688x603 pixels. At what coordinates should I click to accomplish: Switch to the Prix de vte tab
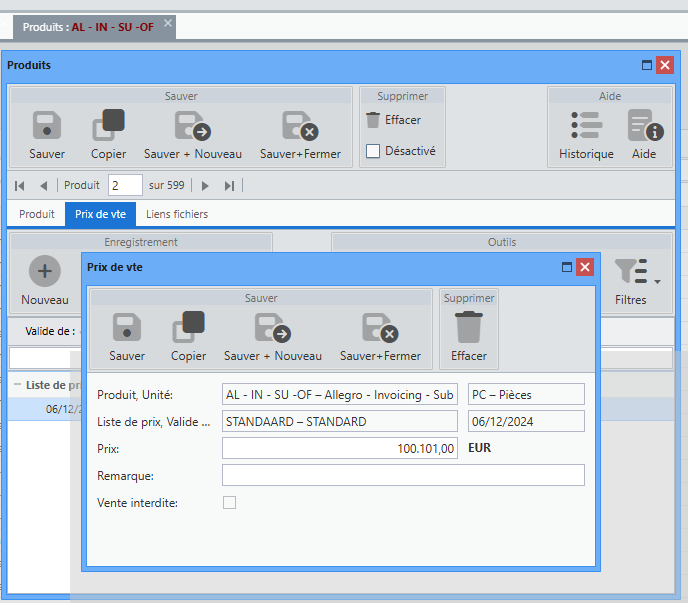[x=100, y=214]
